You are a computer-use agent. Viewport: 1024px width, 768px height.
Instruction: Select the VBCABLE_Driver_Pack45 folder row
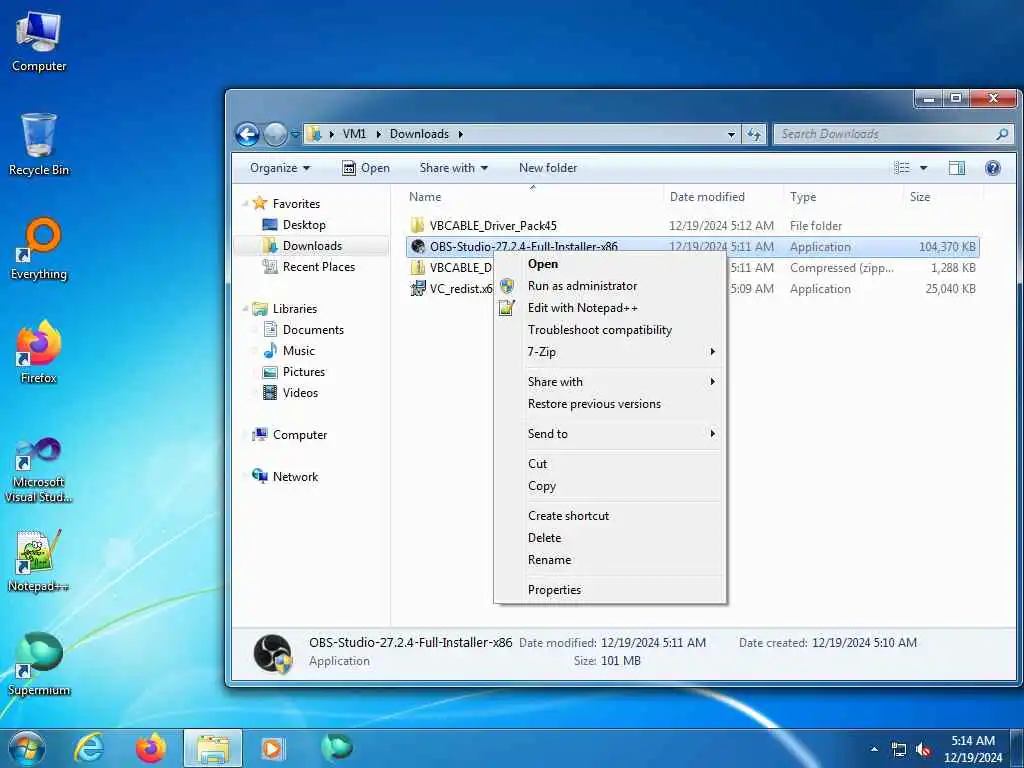click(x=692, y=226)
